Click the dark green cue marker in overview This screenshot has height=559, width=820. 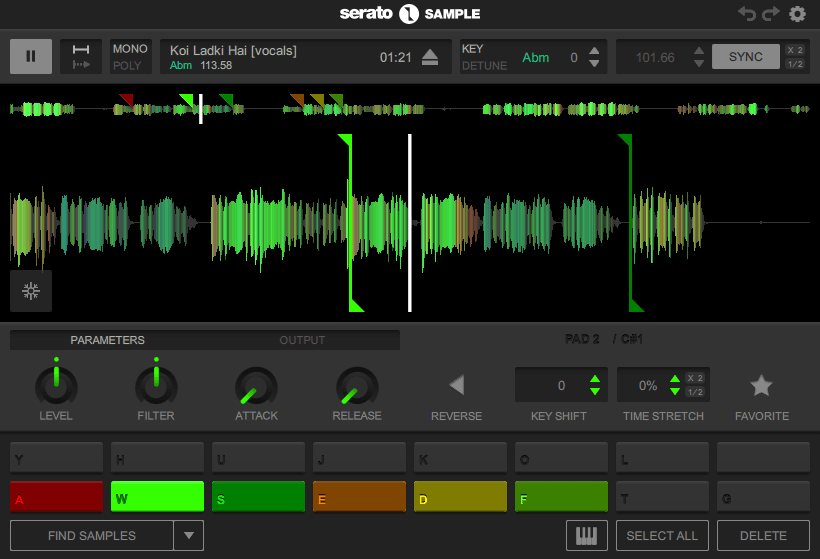[226, 99]
